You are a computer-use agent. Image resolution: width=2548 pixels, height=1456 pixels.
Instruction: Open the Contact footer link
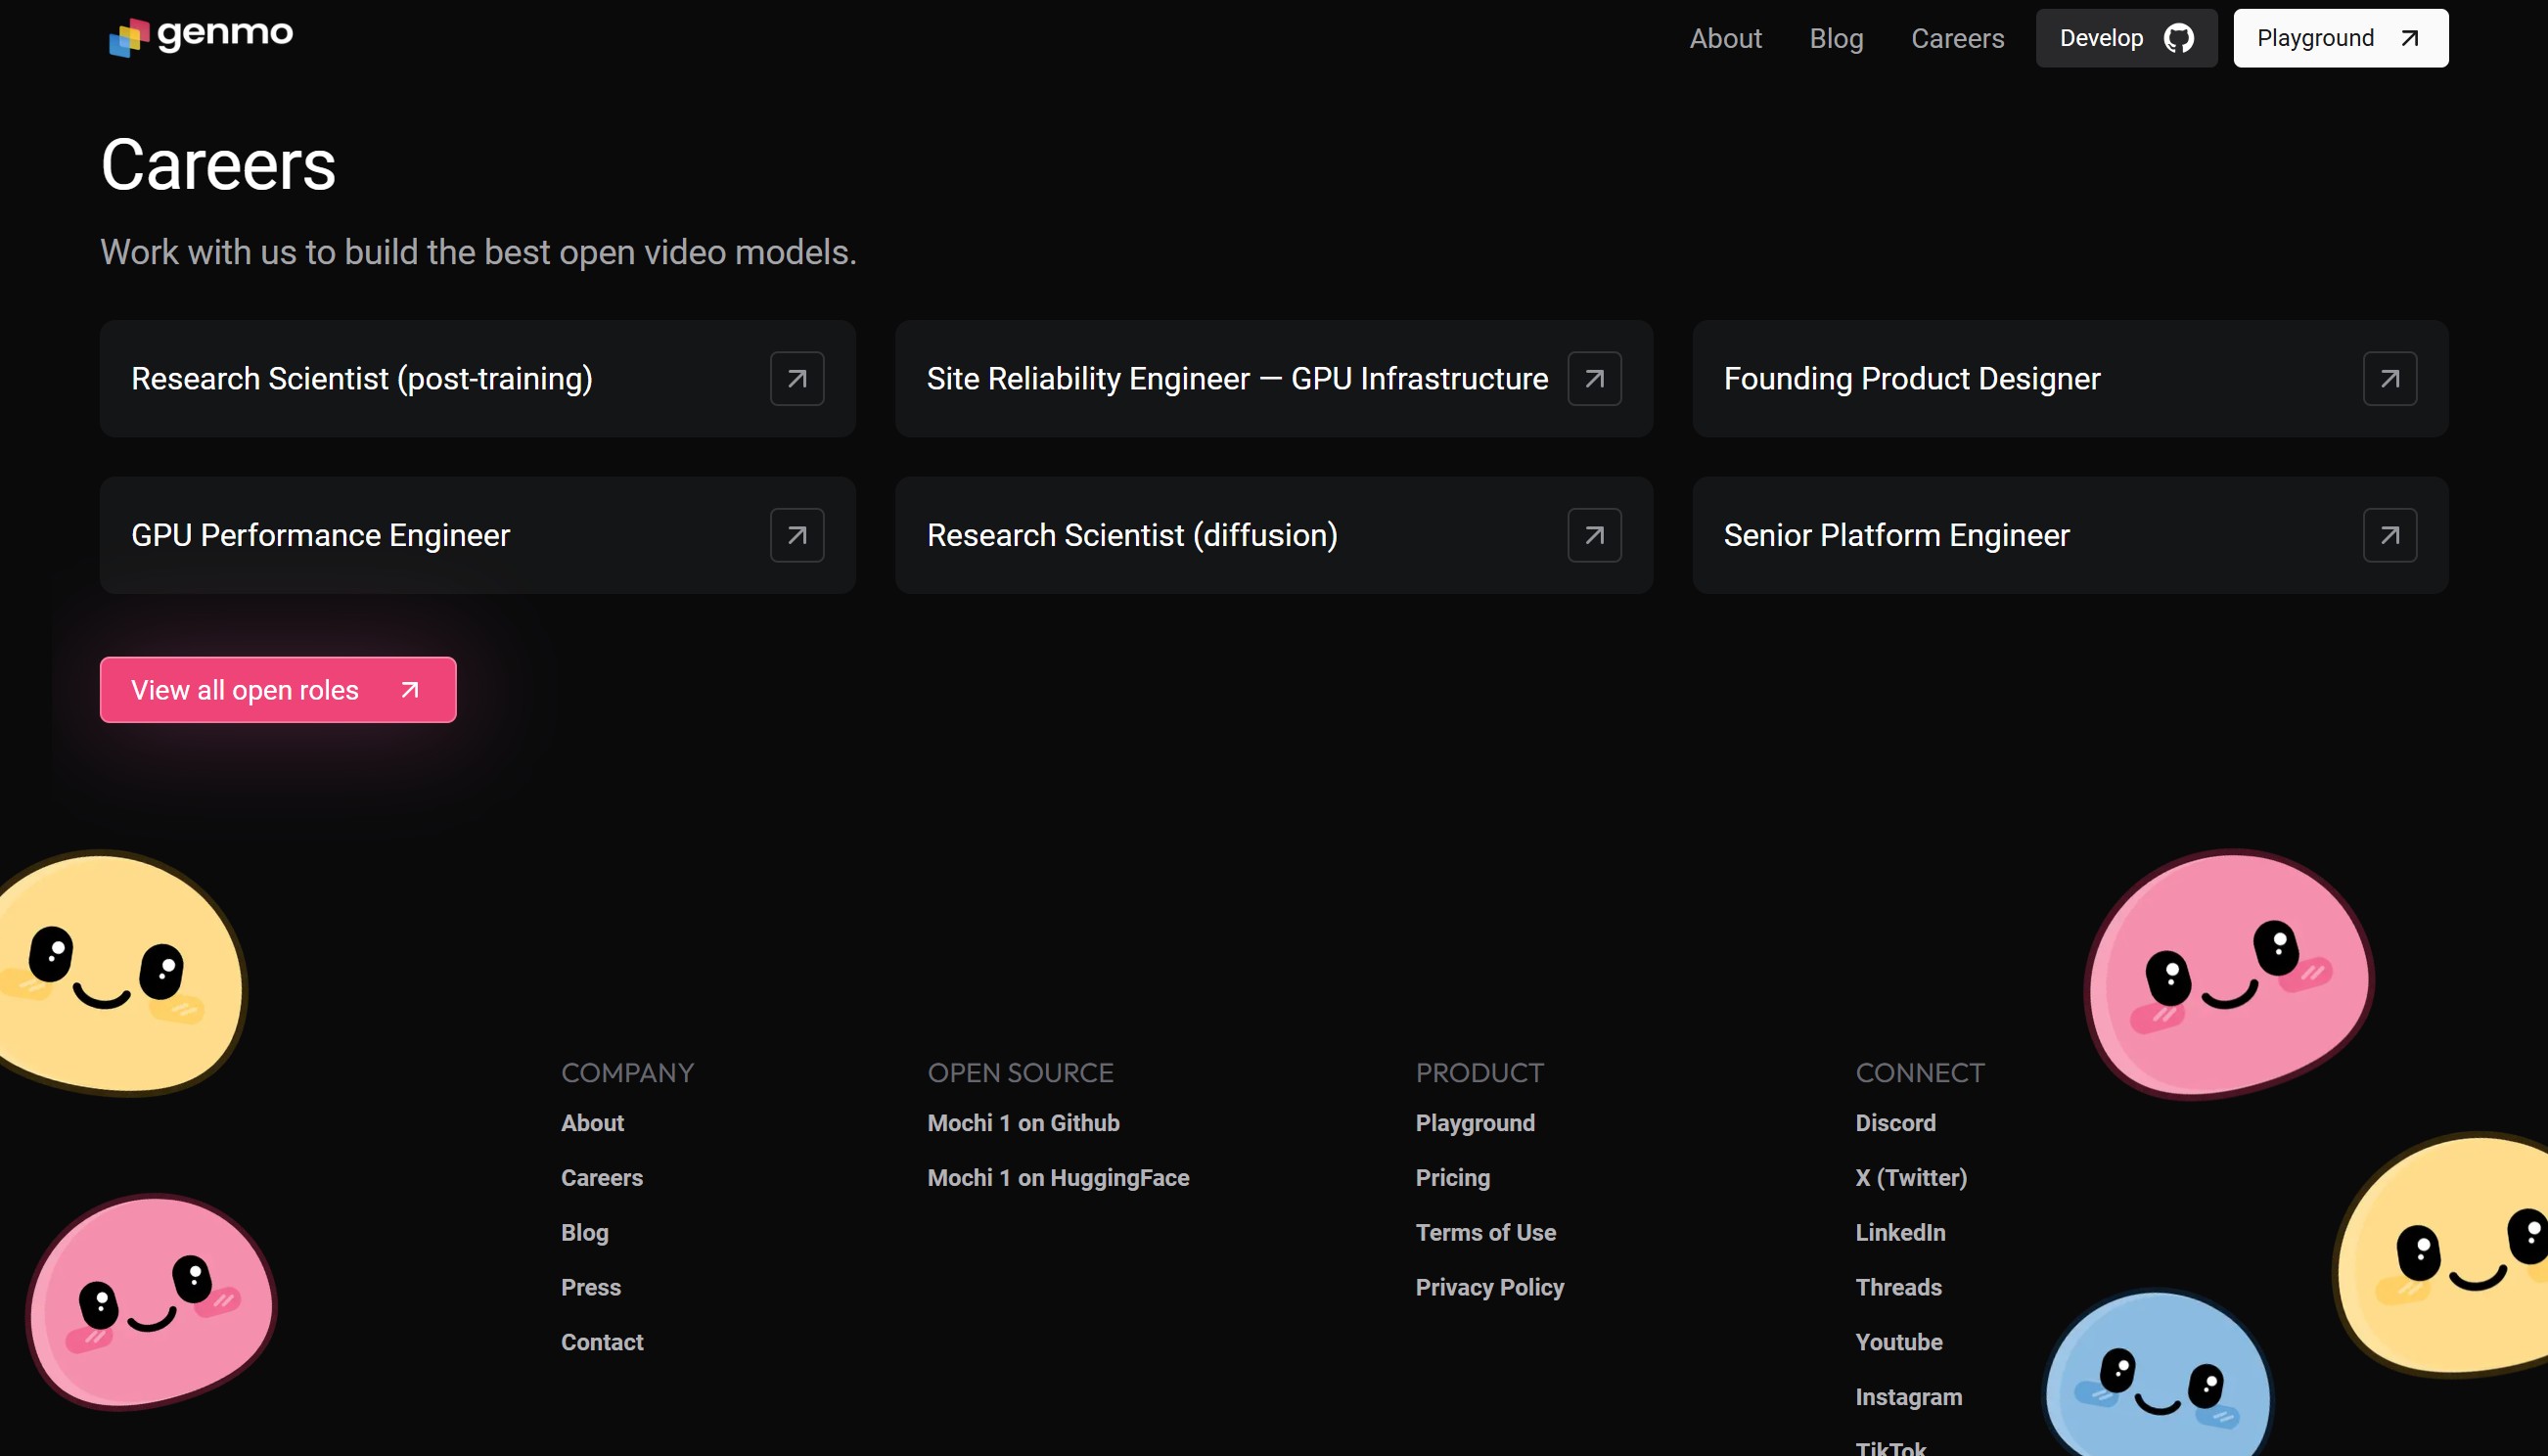click(x=602, y=1342)
